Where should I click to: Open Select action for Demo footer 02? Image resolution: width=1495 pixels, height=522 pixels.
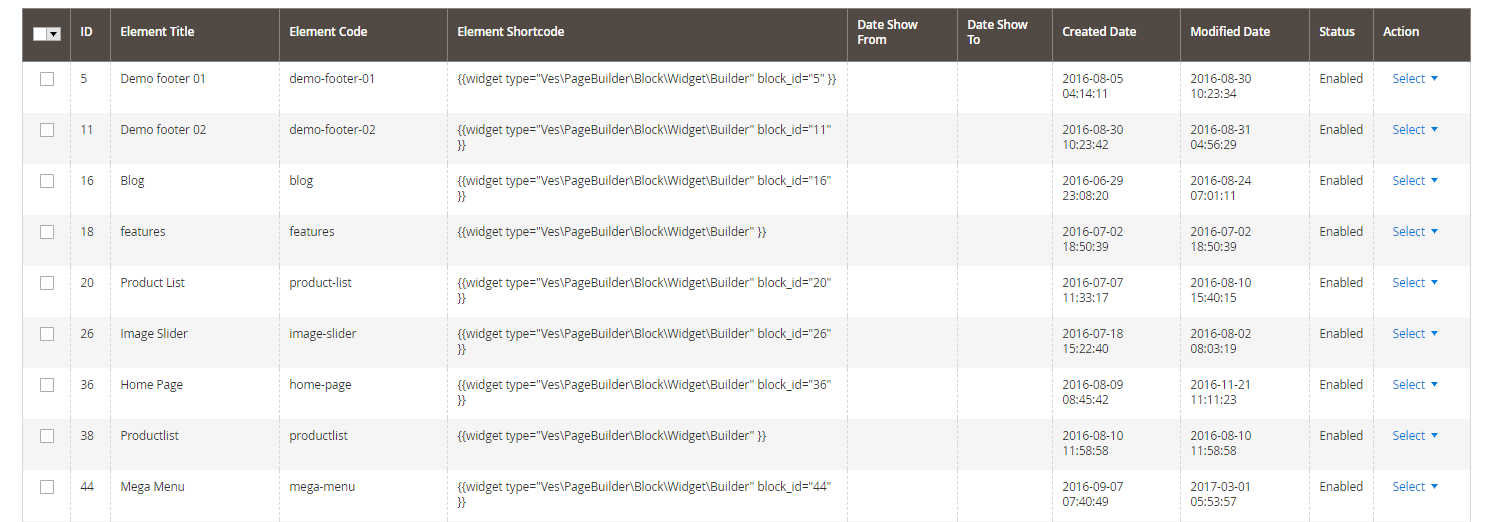pos(1415,130)
